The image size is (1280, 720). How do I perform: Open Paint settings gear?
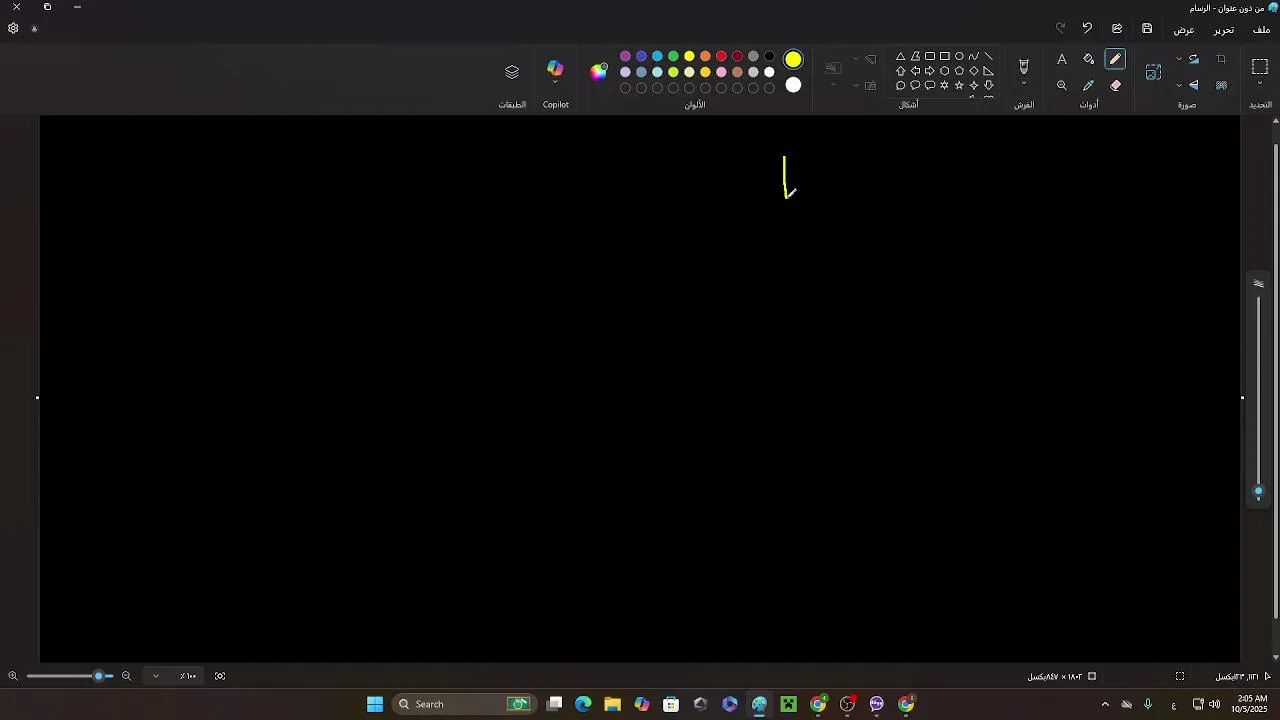(13, 29)
